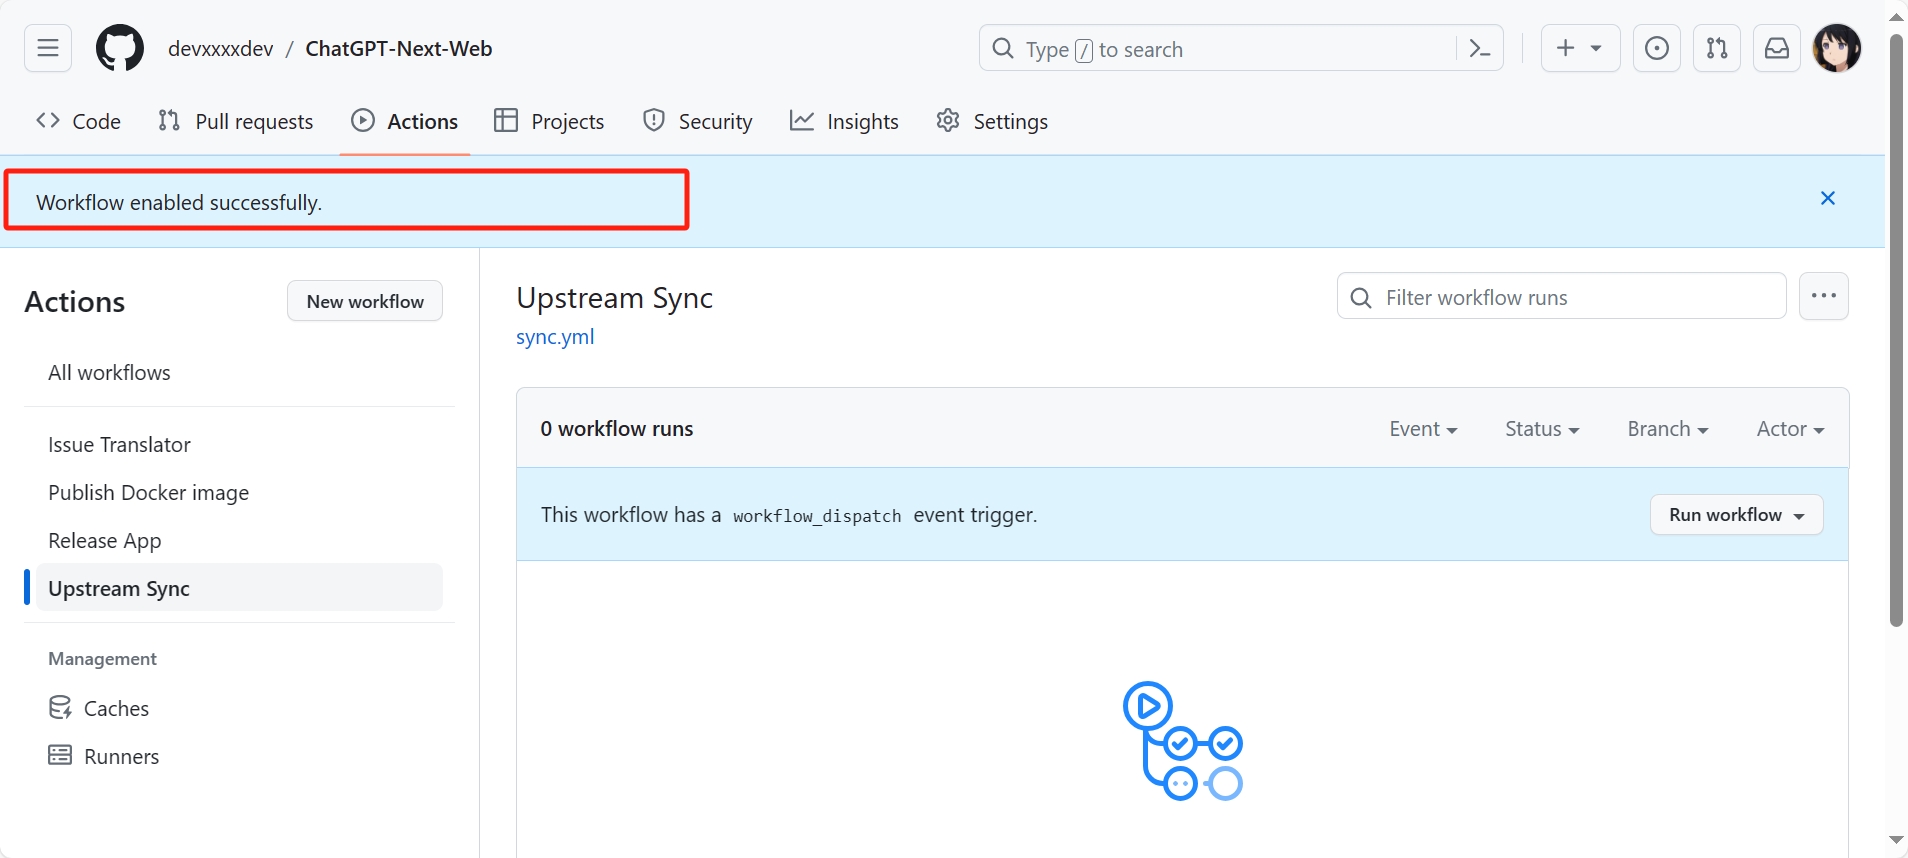Screen dimensions: 1908x858
Task: Switch to the Insights tab
Action: point(844,121)
